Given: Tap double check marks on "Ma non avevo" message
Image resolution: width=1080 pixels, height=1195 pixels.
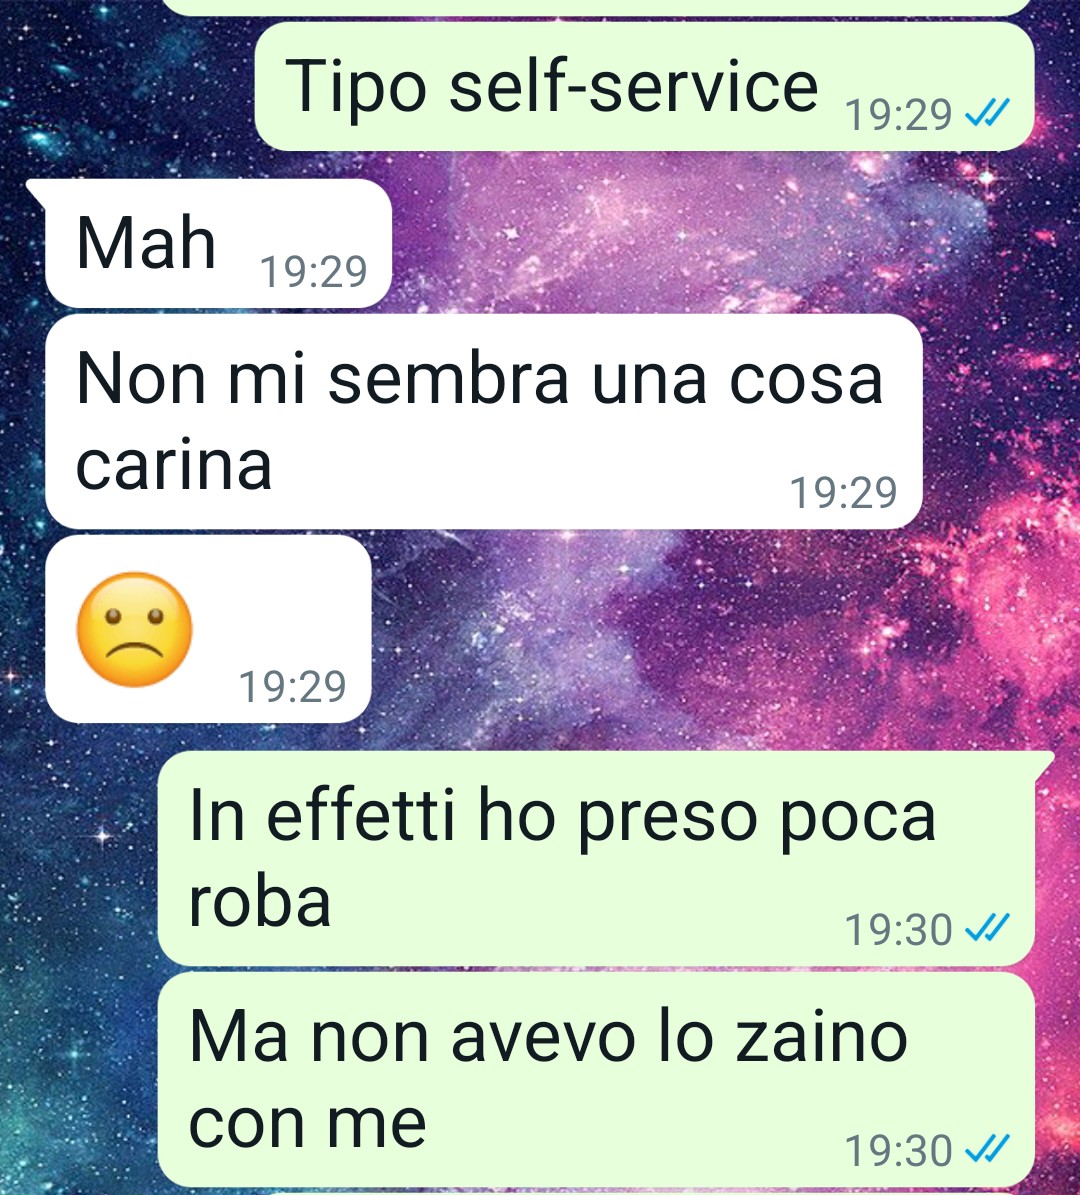Looking at the screenshot, I should coord(987,1149).
